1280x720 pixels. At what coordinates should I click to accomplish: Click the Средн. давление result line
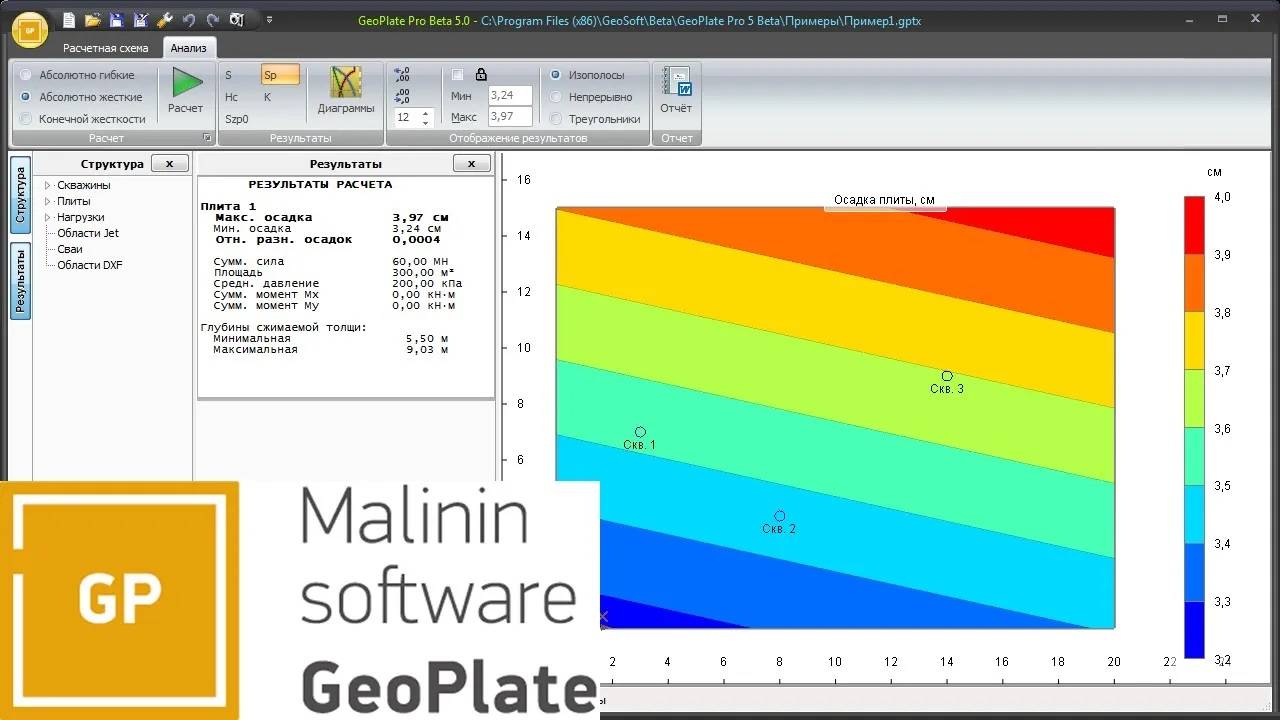tap(338, 283)
